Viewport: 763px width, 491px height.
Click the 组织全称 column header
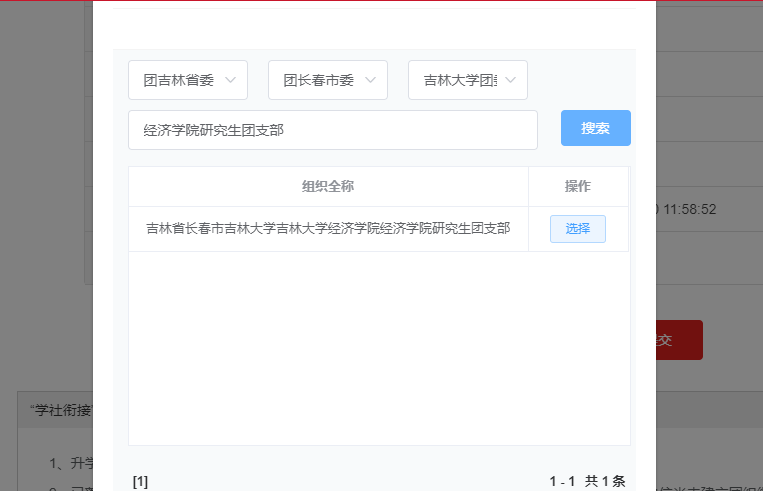328,187
